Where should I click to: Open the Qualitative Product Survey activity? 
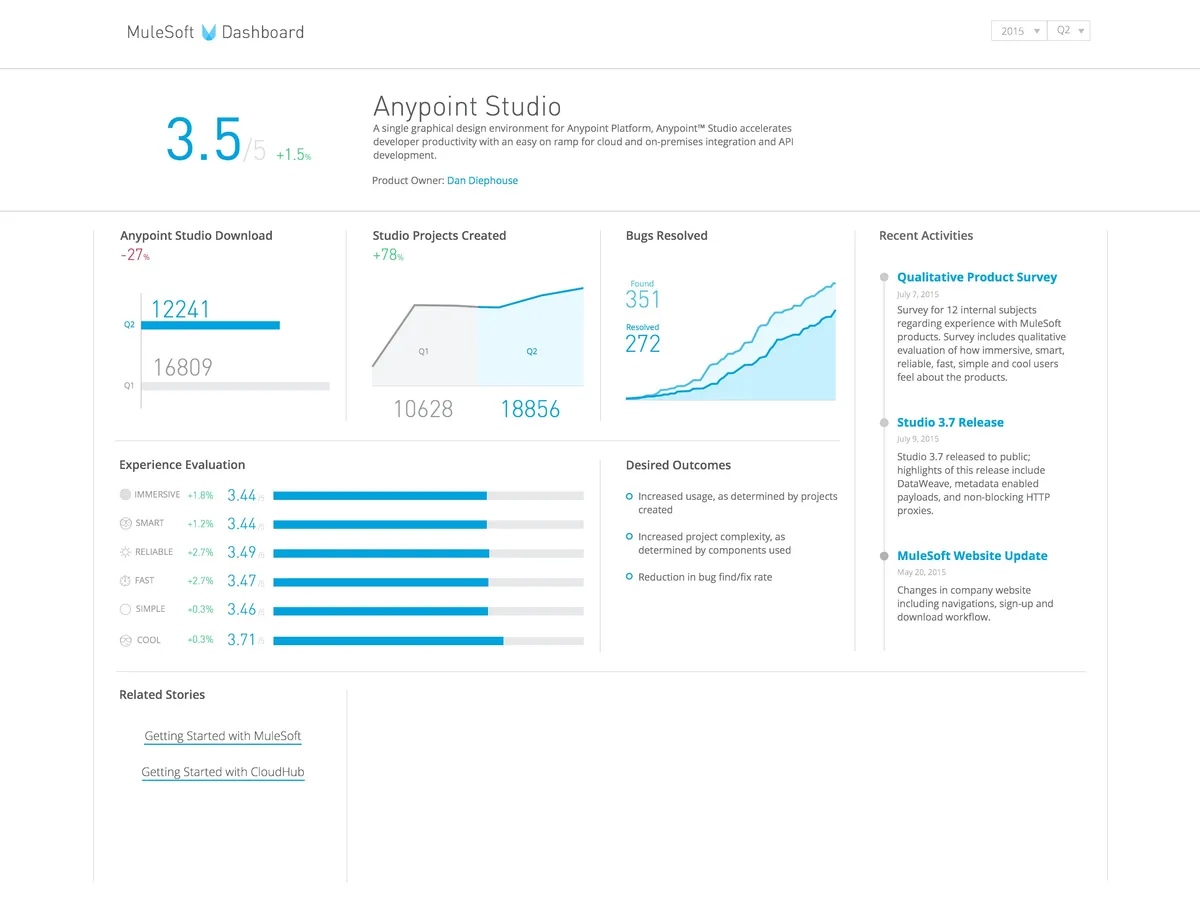[x=976, y=277]
